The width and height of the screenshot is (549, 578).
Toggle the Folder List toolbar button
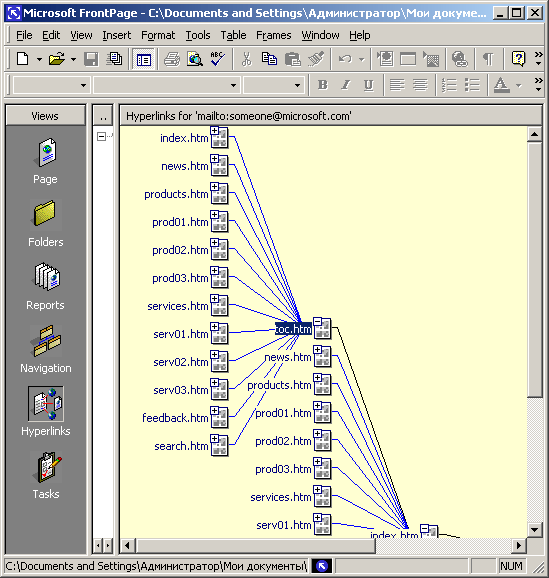coord(143,59)
